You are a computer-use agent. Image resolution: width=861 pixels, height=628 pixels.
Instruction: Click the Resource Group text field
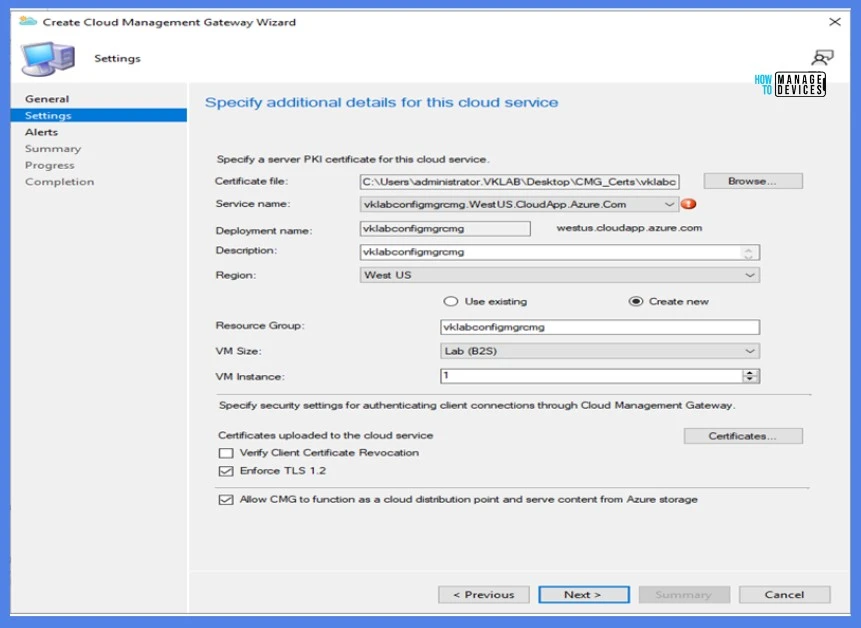pyautogui.click(x=600, y=327)
